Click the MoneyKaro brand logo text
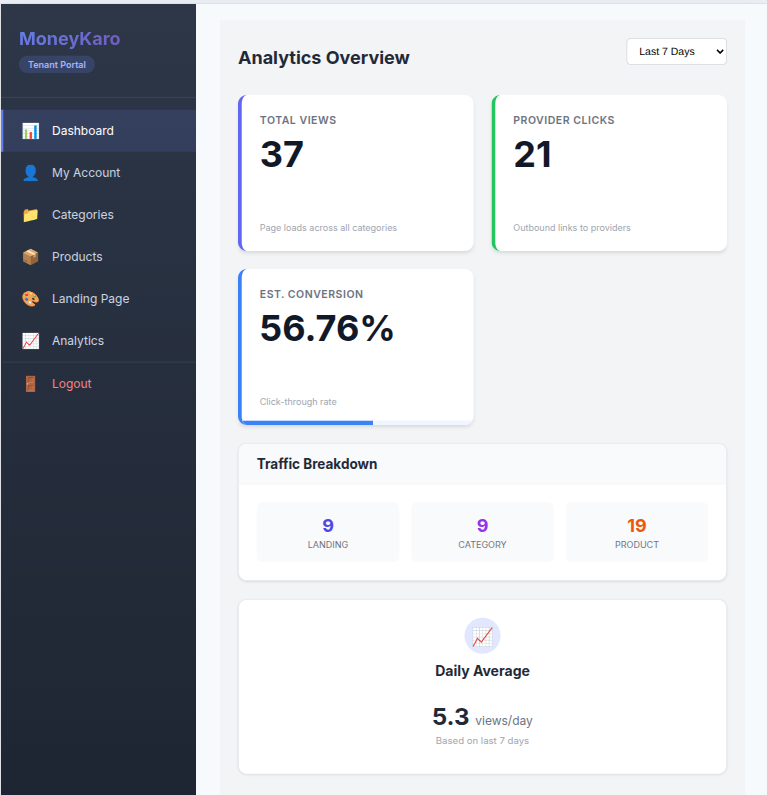Viewport: 767px width, 795px height. 69,39
